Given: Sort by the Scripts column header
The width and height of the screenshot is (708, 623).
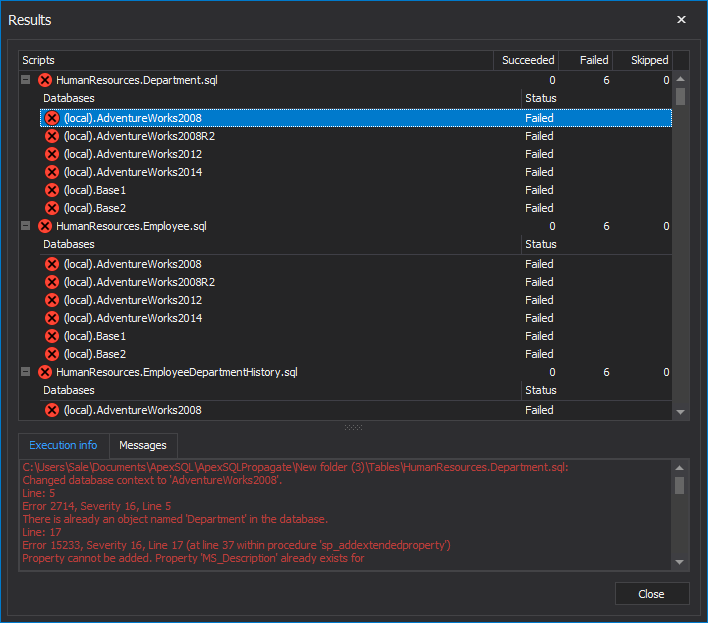Looking at the screenshot, I should tap(256, 60).
